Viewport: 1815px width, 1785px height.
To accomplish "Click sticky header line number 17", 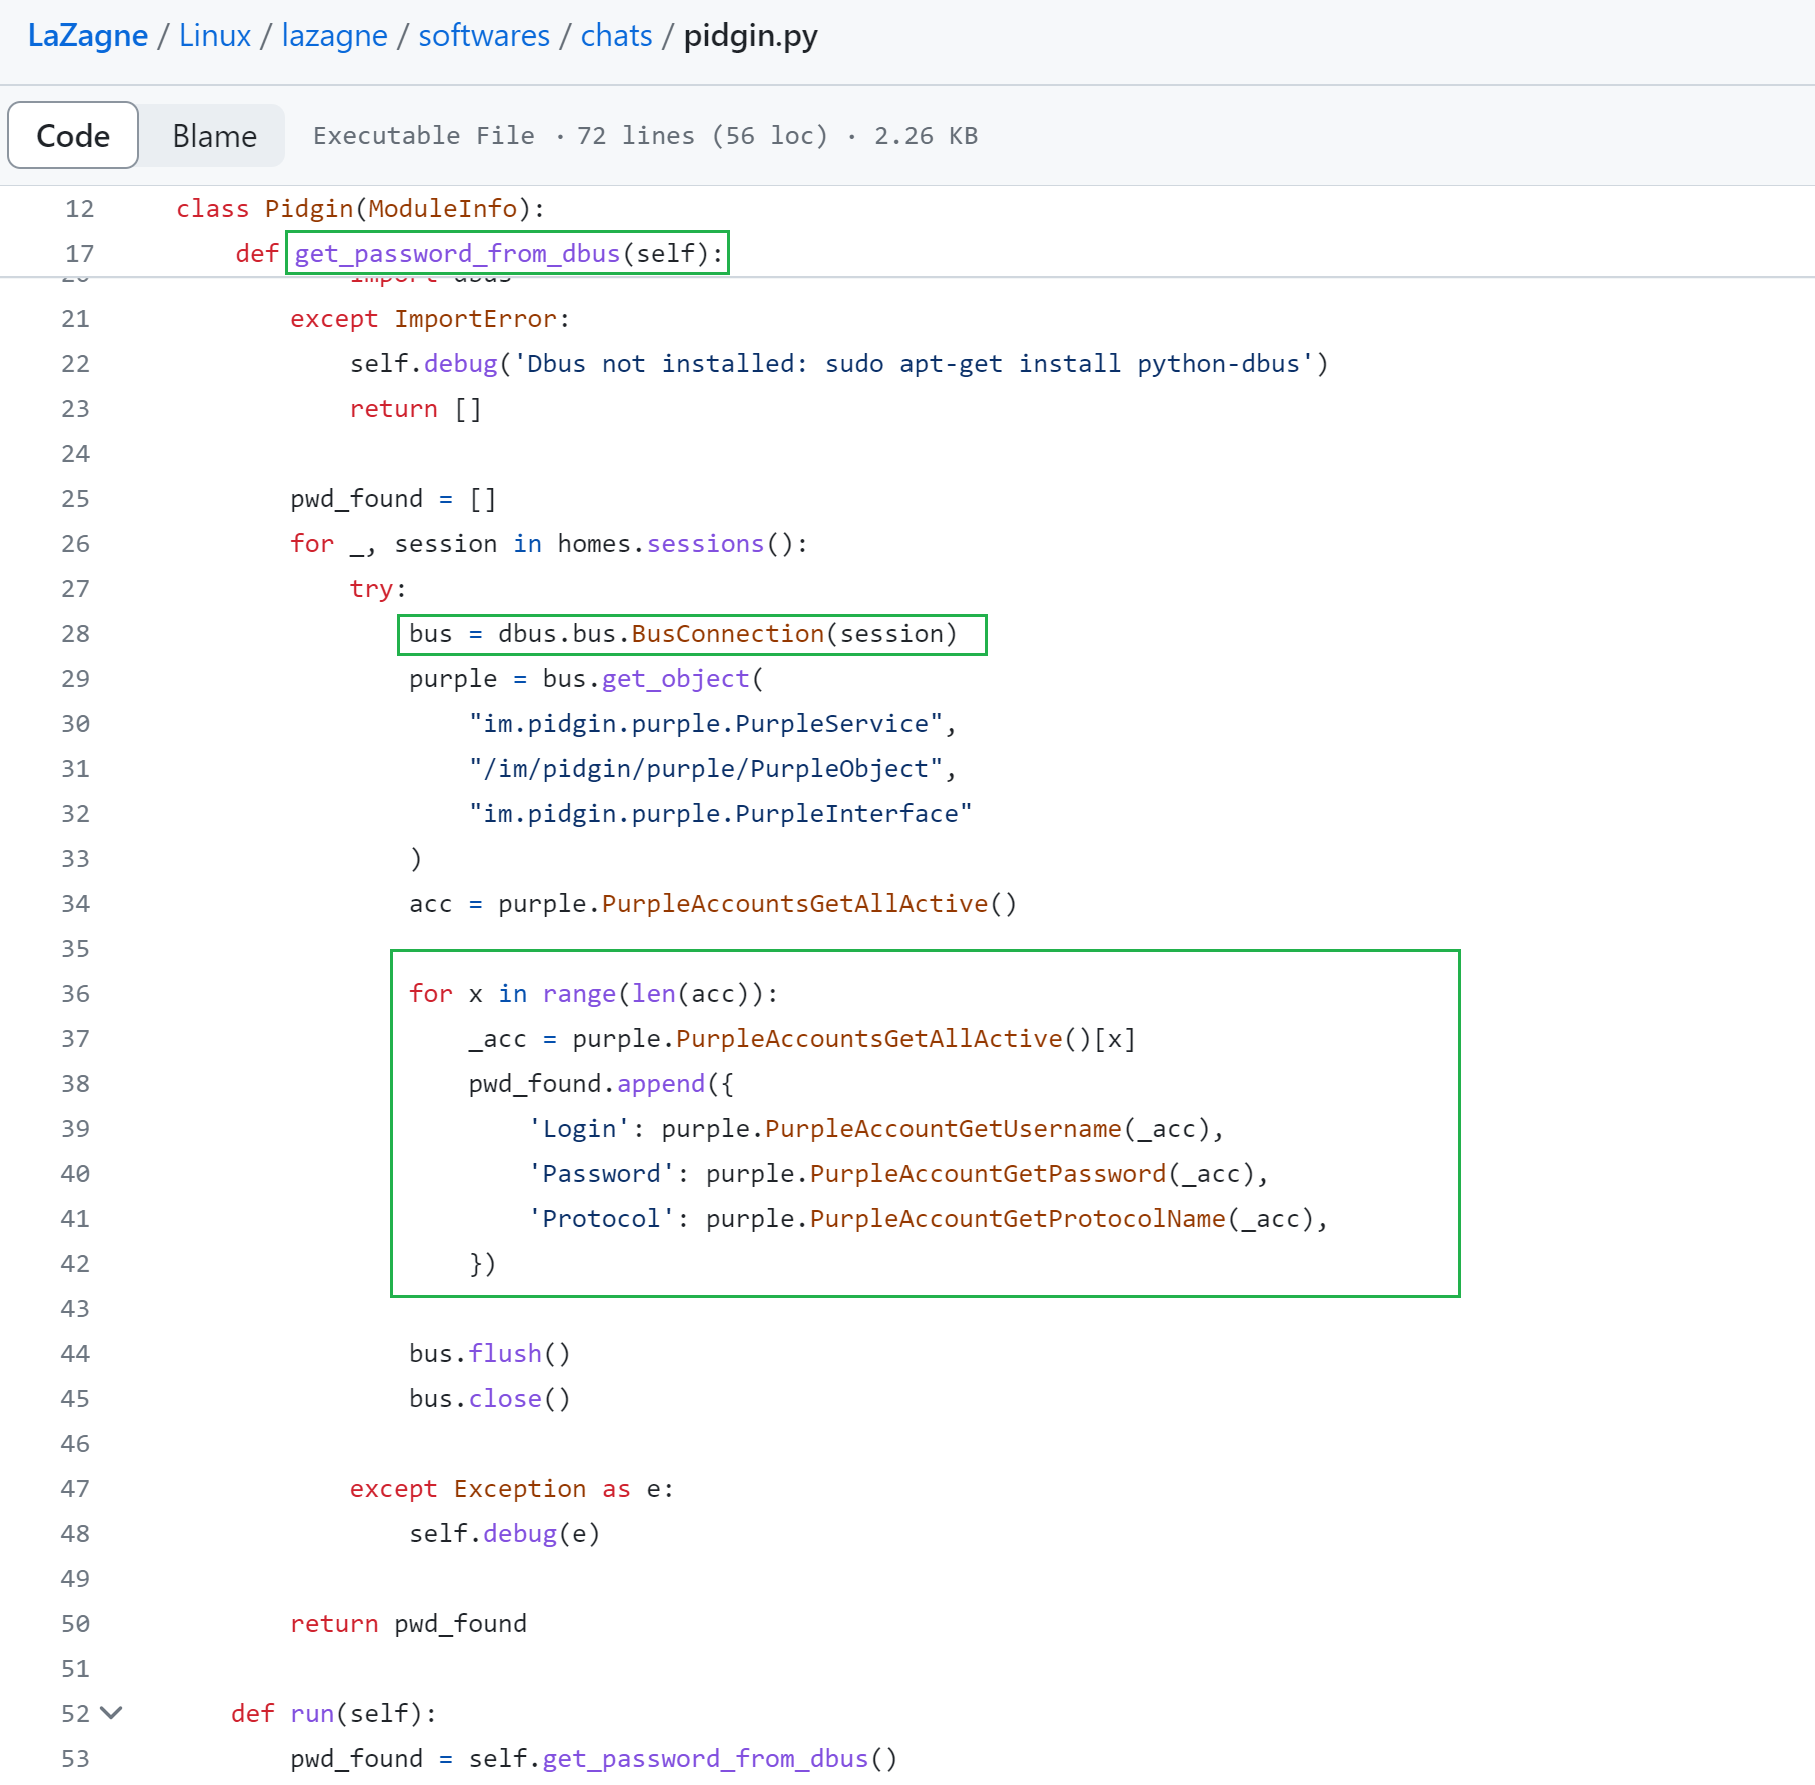I will pyautogui.click(x=79, y=254).
